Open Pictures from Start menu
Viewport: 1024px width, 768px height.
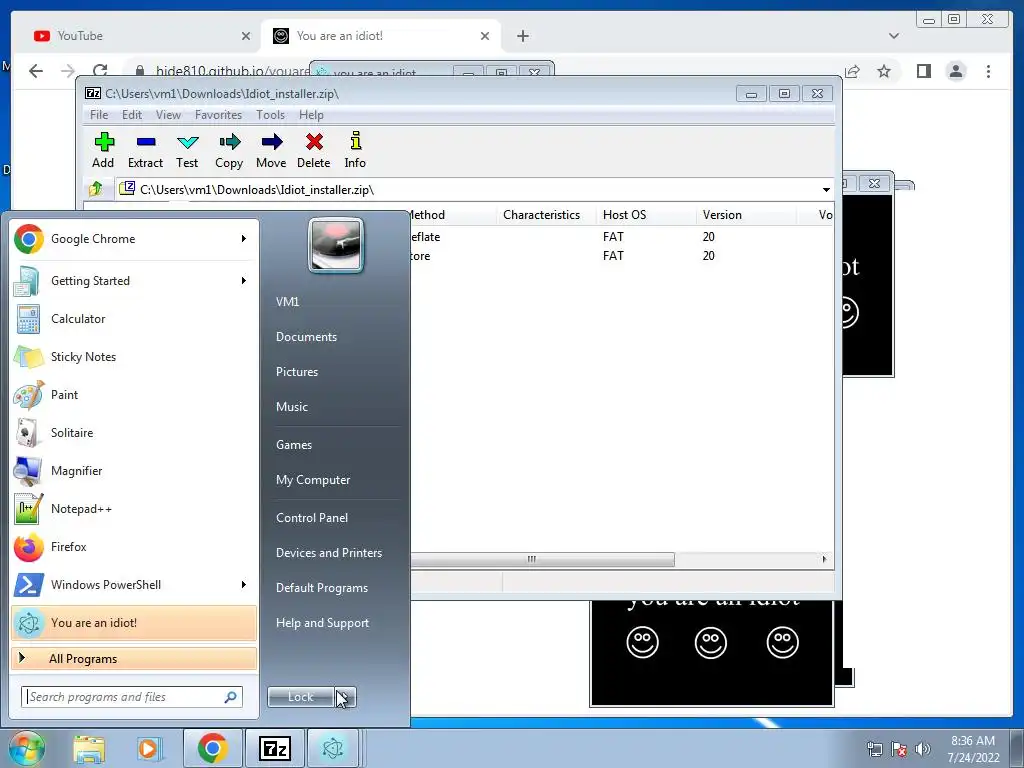(x=297, y=372)
